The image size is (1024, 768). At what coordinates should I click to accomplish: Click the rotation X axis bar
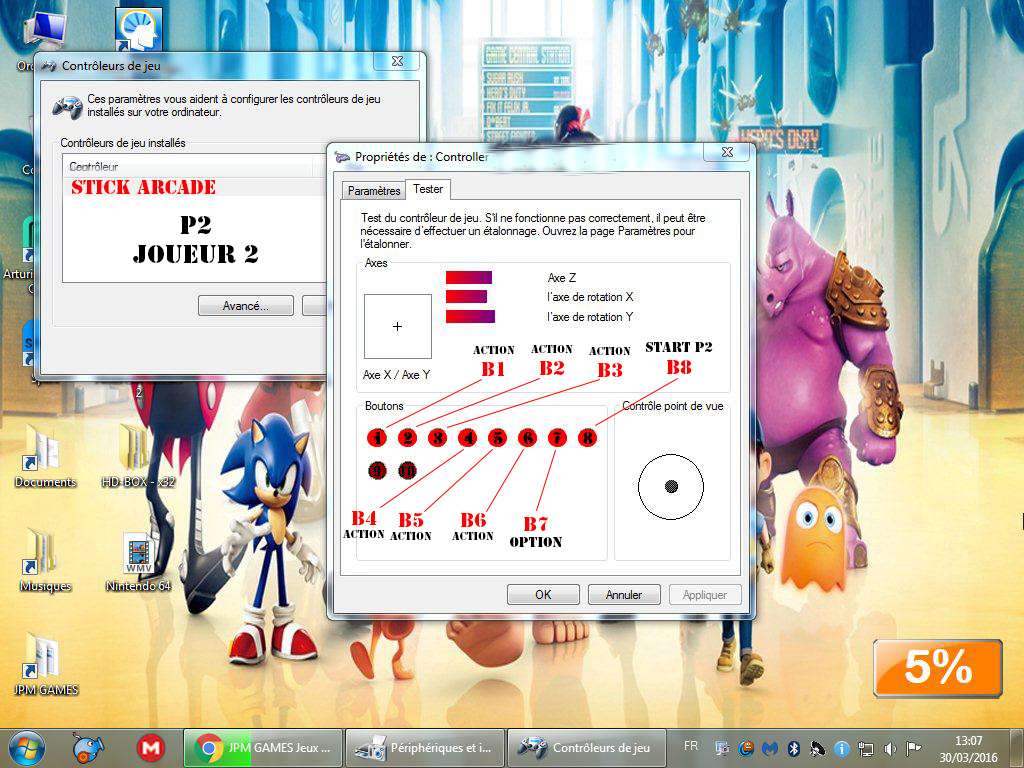point(466,296)
